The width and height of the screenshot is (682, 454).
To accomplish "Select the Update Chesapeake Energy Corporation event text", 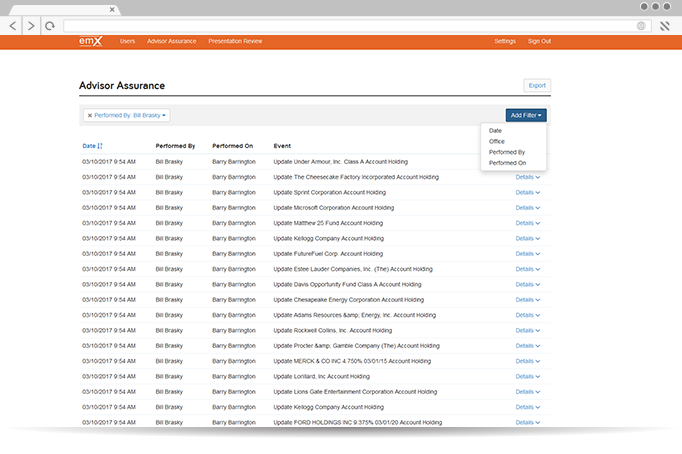I will (349, 300).
